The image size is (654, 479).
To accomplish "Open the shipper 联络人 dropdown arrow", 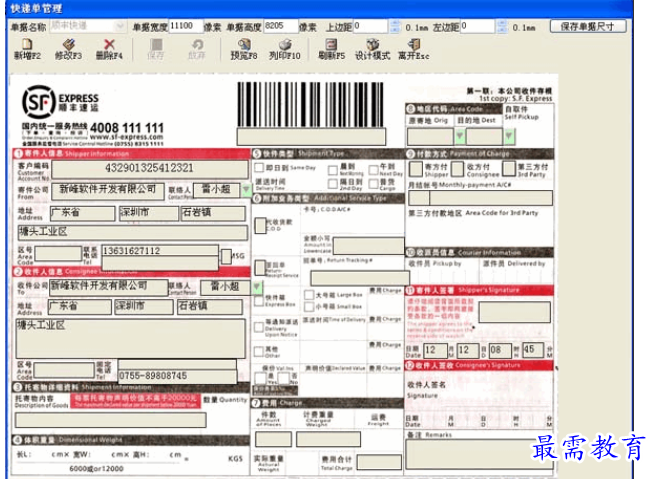I will pos(246,189).
